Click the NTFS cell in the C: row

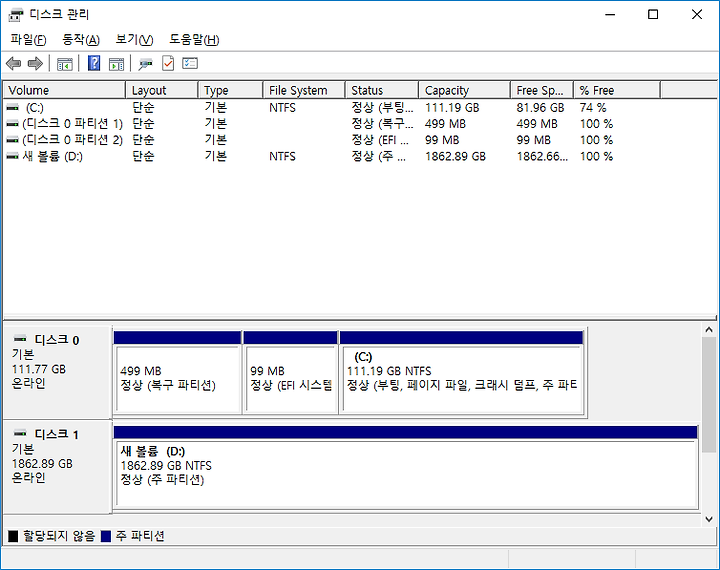pos(282,107)
